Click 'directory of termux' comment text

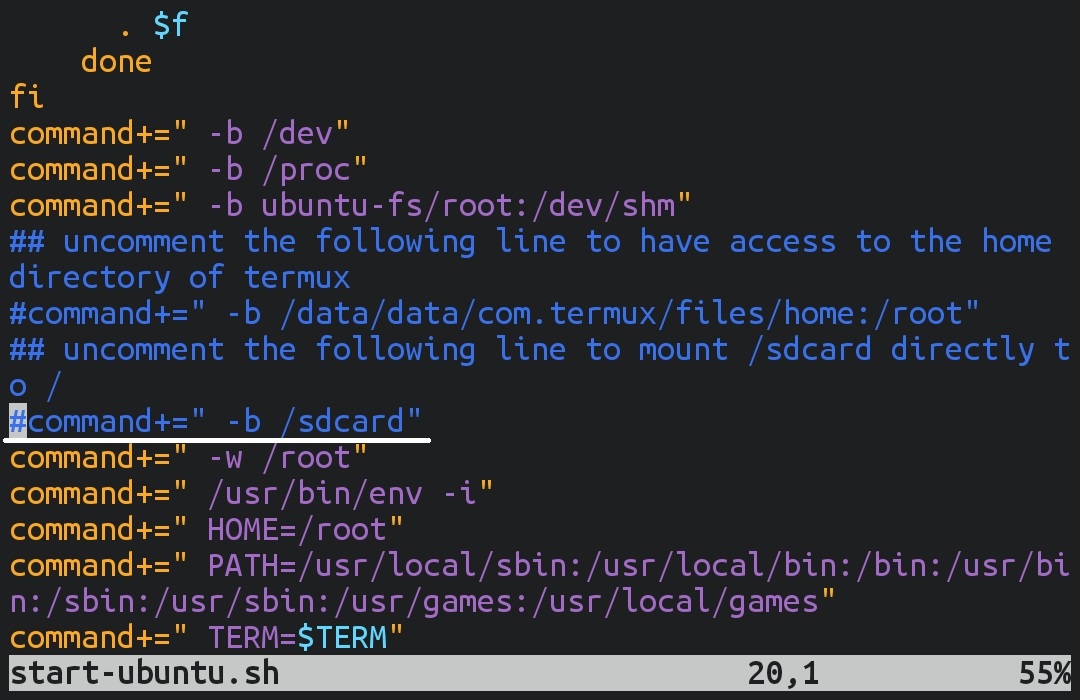click(x=180, y=277)
